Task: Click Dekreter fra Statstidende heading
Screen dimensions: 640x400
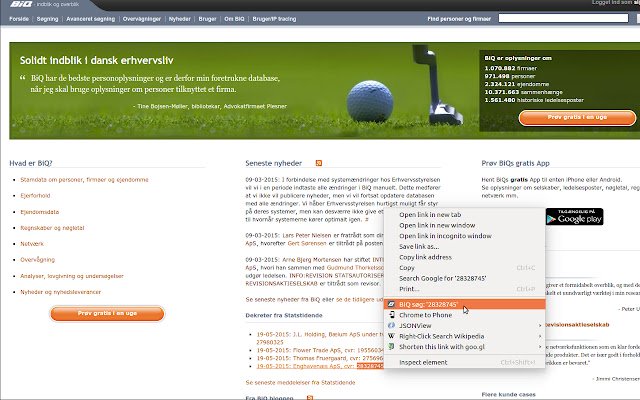Action: (x=284, y=315)
